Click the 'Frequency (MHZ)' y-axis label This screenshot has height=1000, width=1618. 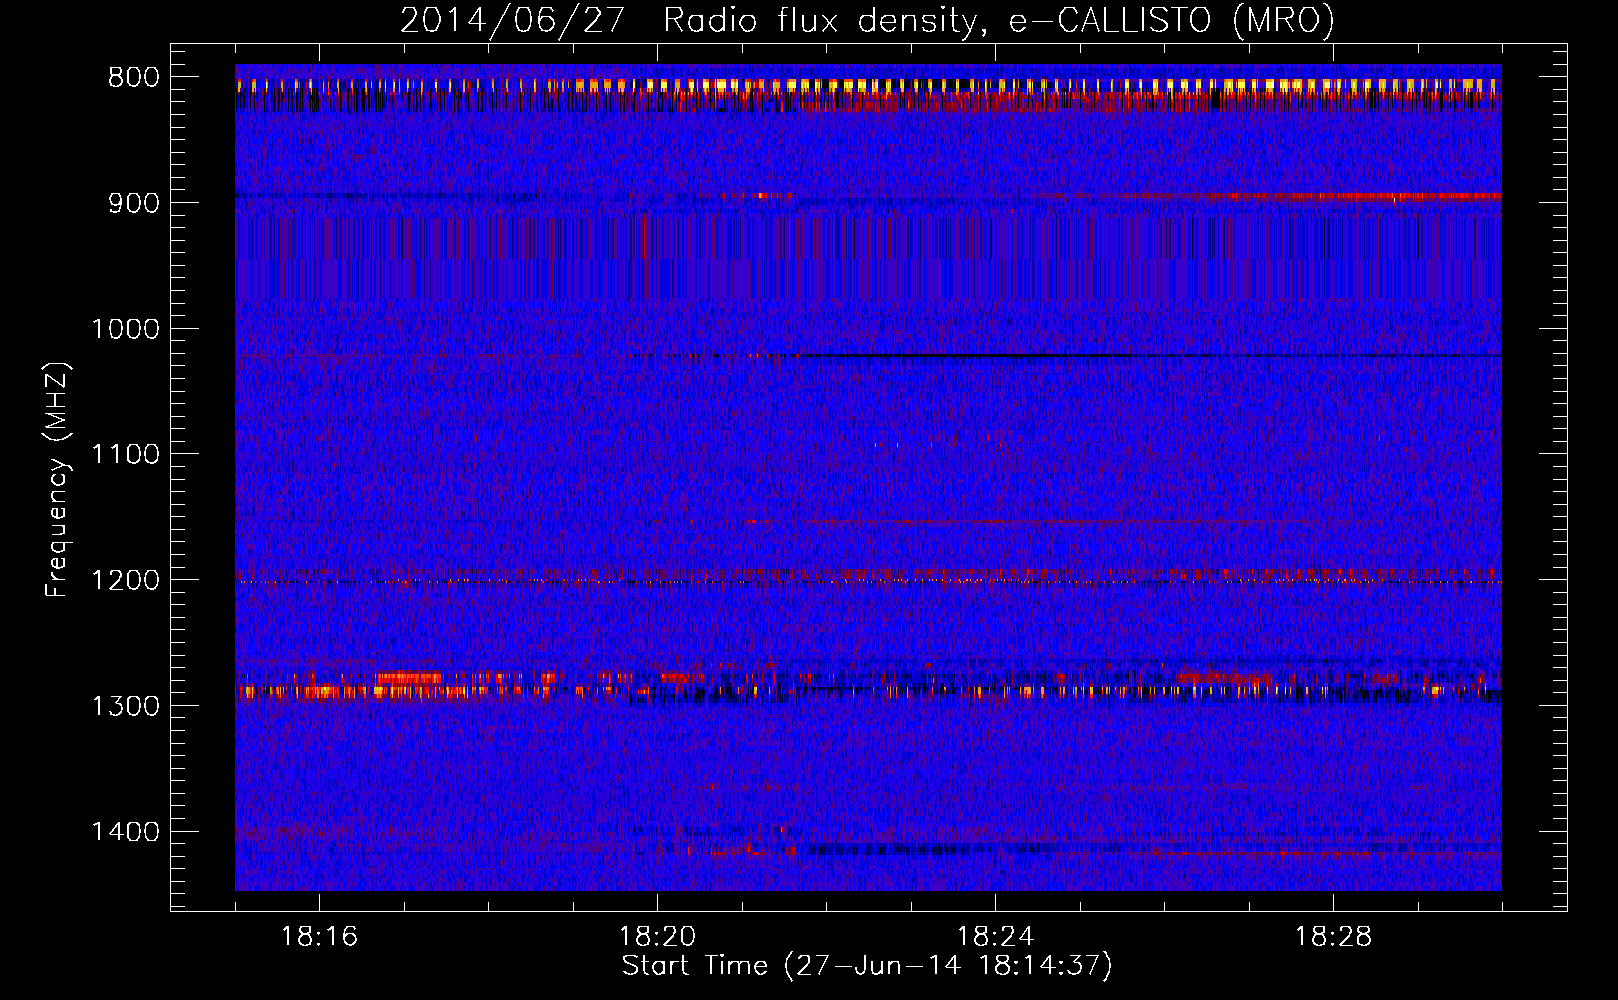[x=57, y=480]
